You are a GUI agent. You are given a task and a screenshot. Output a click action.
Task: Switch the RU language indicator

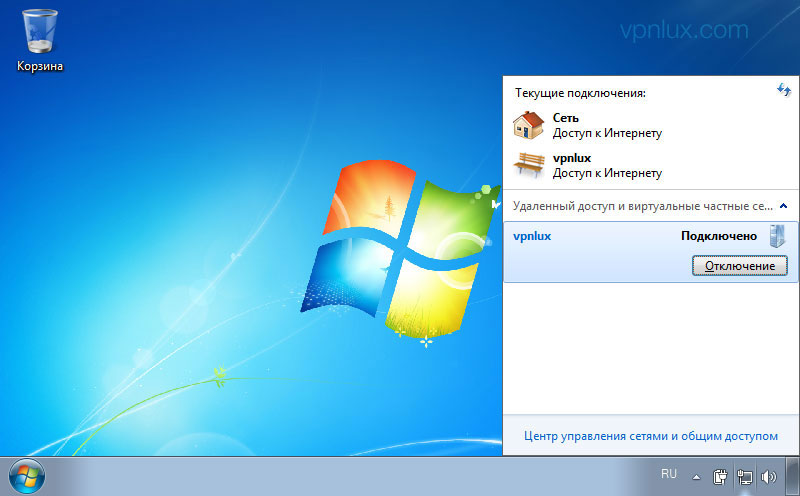(x=668, y=474)
